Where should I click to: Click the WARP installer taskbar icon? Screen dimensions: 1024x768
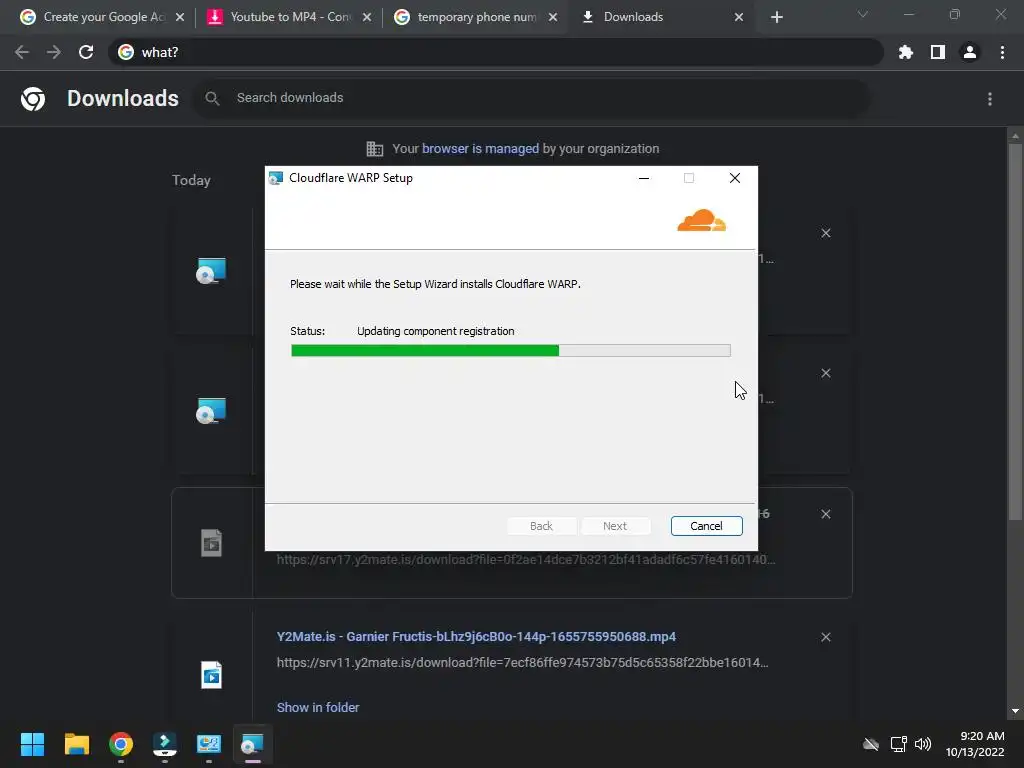pyautogui.click(x=253, y=744)
